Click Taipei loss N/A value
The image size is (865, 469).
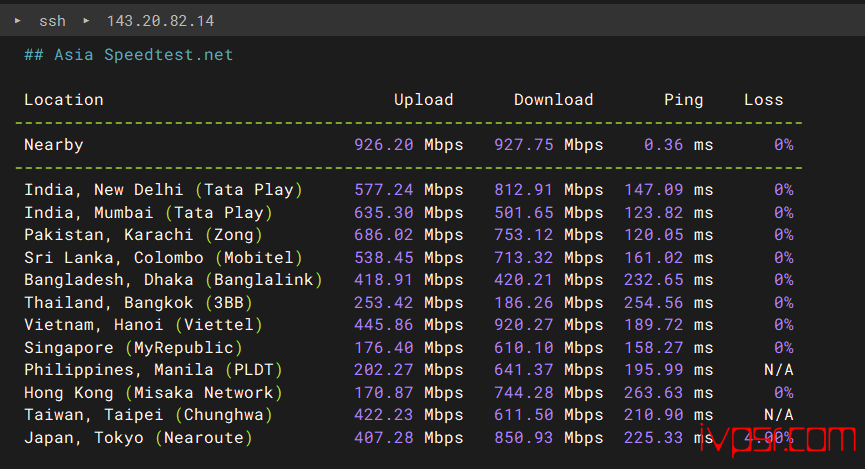pyautogui.click(x=779, y=415)
